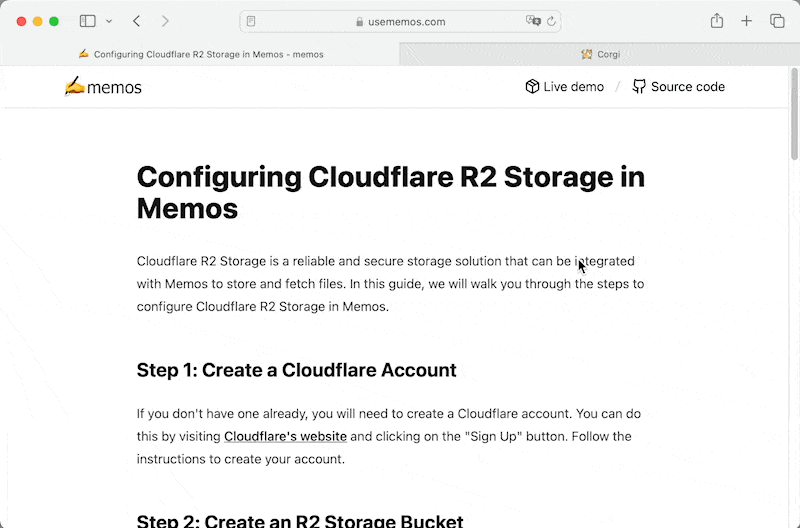Image resolution: width=800 pixels, height=528 pixels.
Task: Click the translate icon in address bar
Action: click(x=534, y=21)
